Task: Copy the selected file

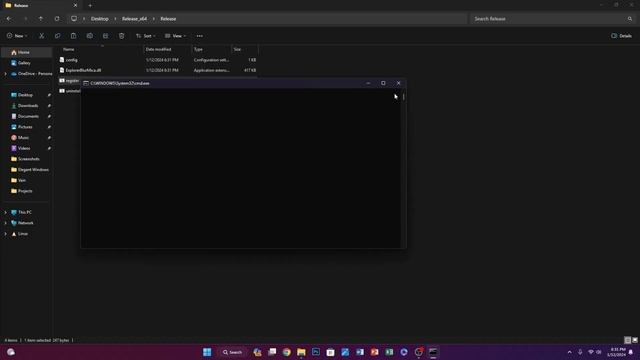Action: coord(58,36)
